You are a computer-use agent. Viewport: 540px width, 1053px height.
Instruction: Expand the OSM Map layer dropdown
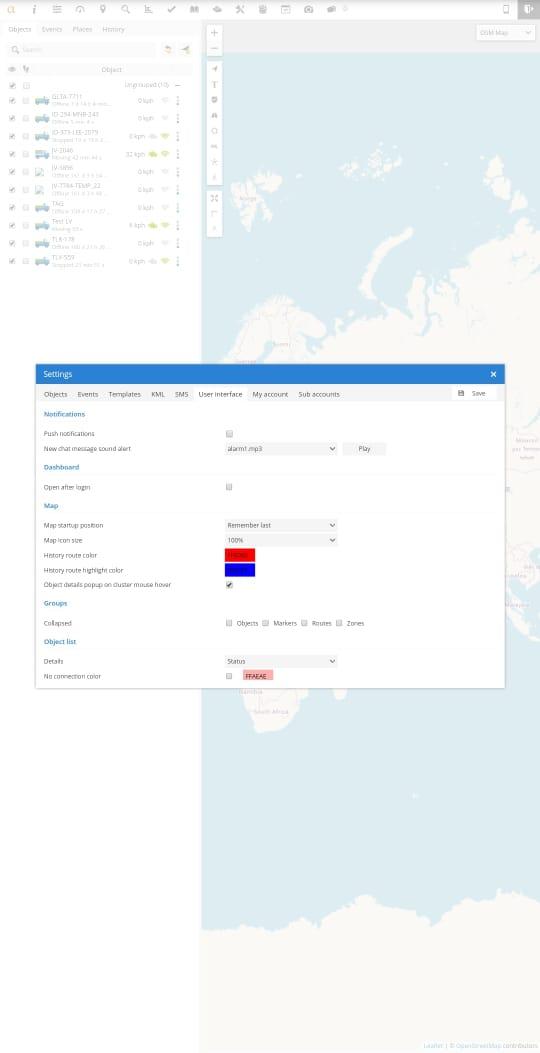click(505, 32)
